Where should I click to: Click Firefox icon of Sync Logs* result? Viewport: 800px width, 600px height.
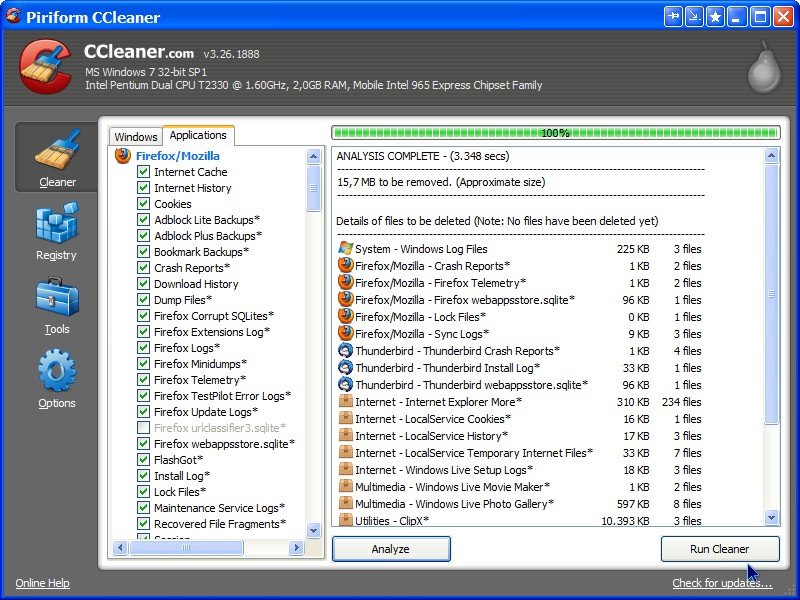pyautogui.click(x=345, y=333)
